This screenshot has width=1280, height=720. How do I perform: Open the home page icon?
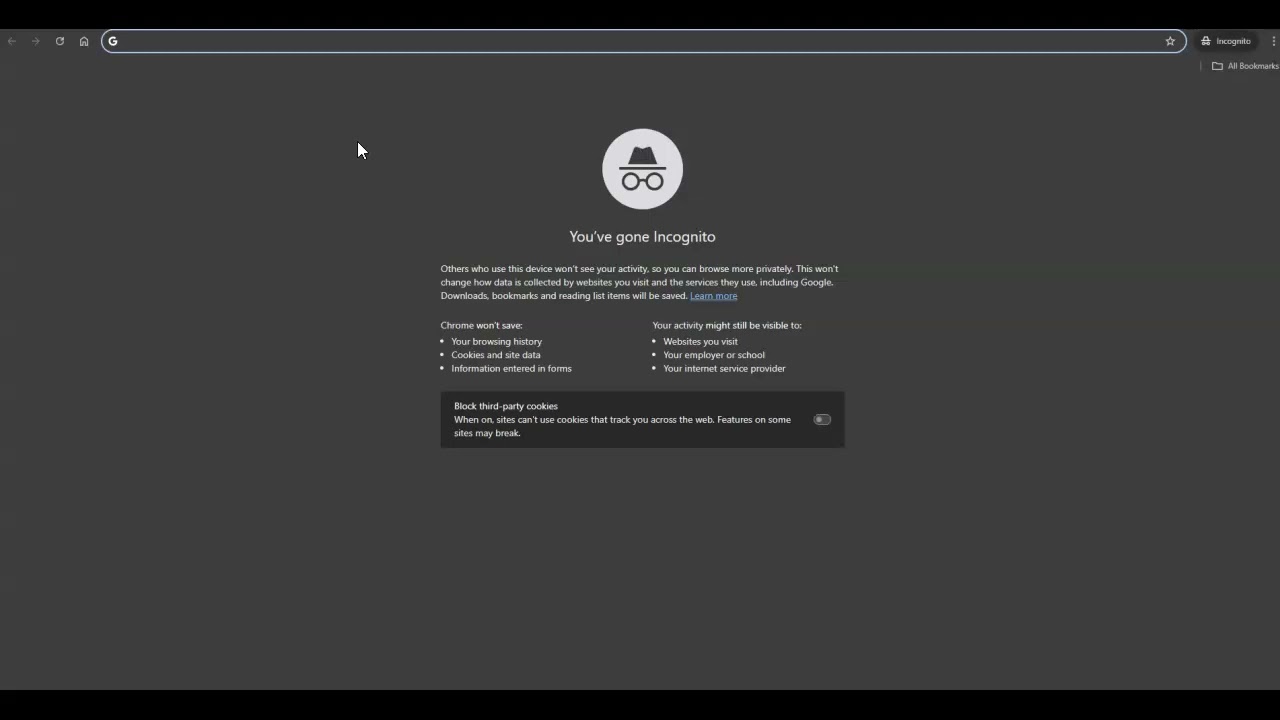84,41
